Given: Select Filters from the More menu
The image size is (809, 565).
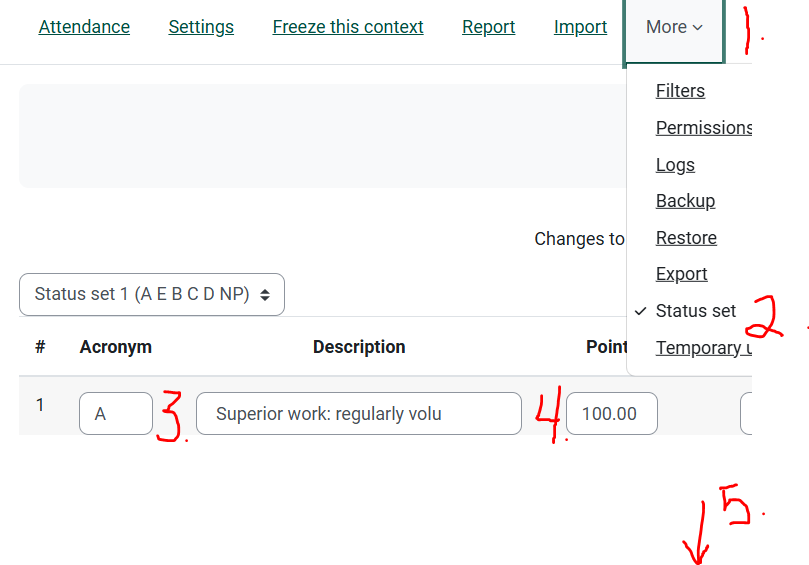Looking at the screenshot, I should [x=680, y=91].
